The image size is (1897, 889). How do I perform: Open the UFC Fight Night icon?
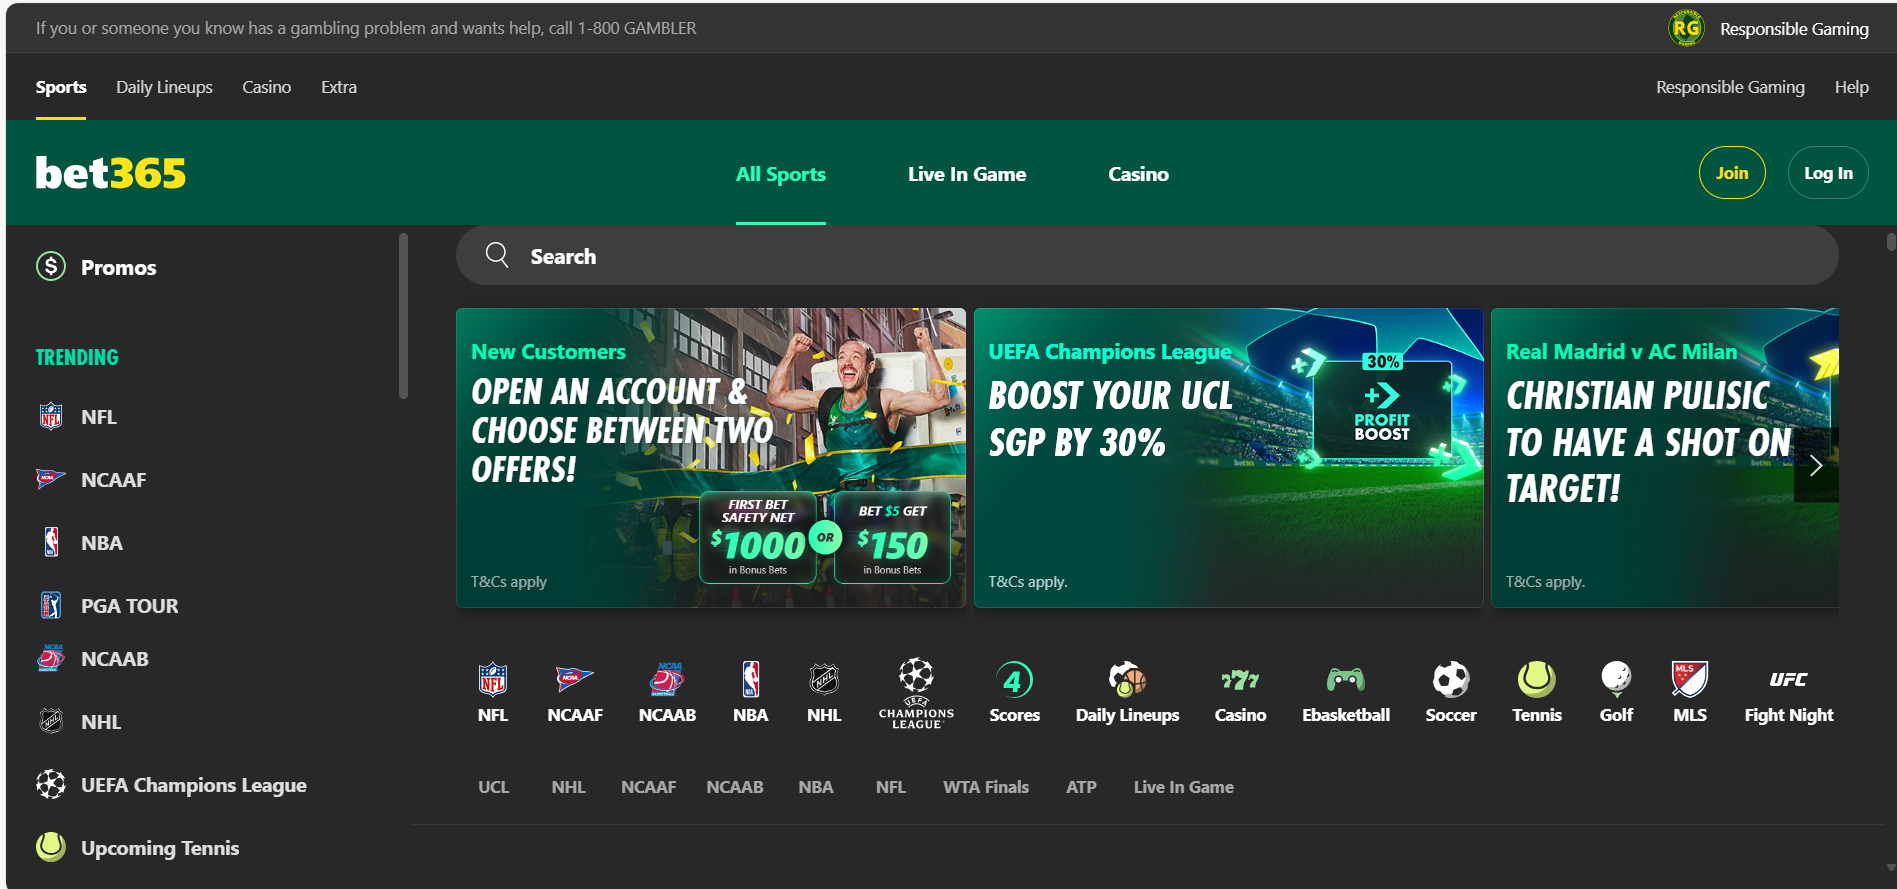[1788, 680]
